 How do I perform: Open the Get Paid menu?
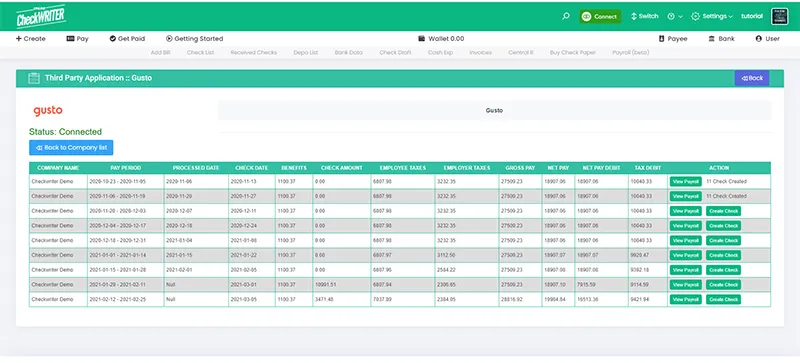pyautogui.click(x=127, y=38)
